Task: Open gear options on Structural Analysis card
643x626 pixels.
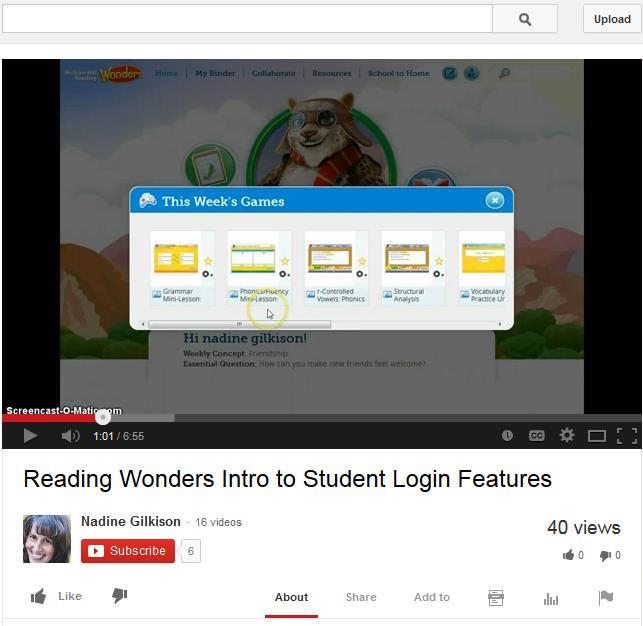Action: pos(438,274)
